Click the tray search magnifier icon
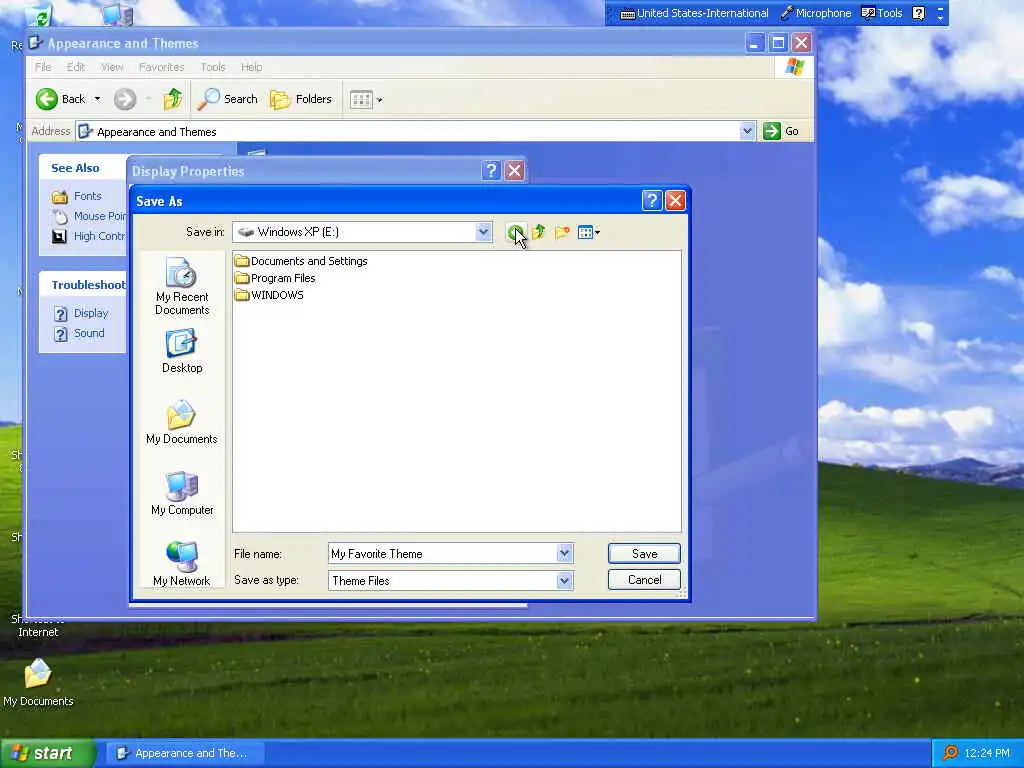The height and width of the screenshot is (768, 1024). (950, 753)
